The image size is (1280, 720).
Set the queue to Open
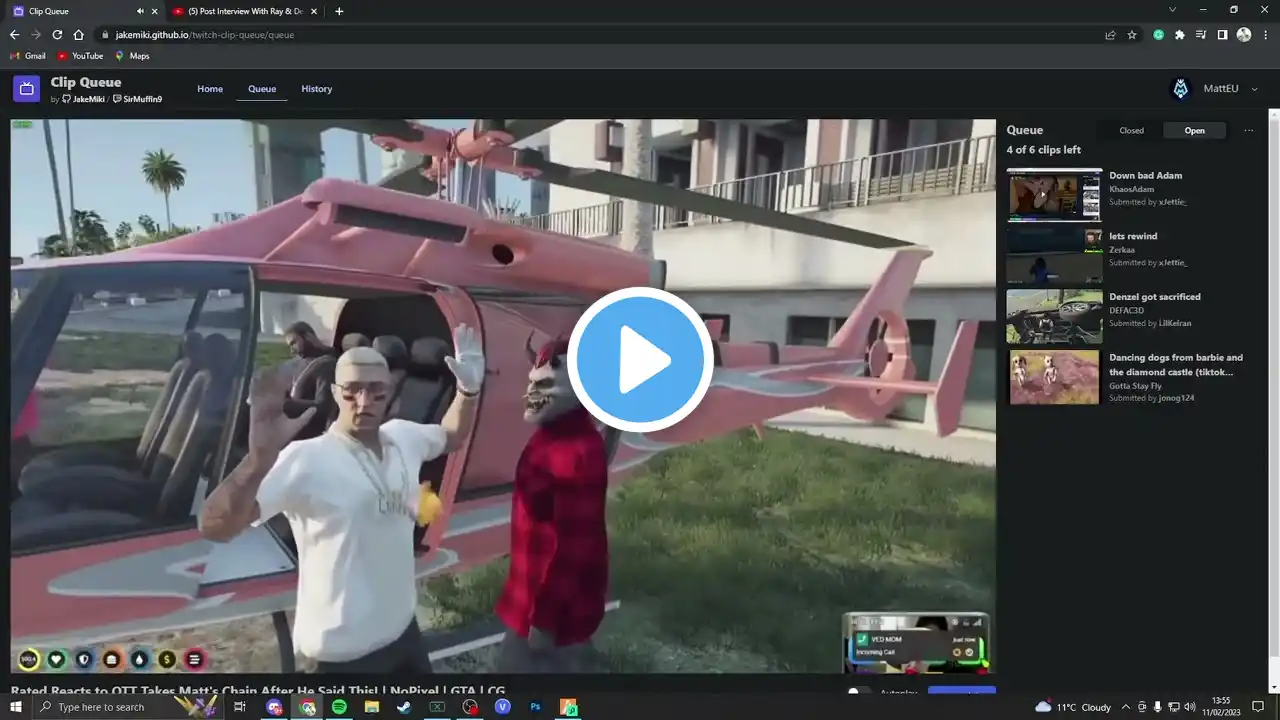pyautogui.click(x=1194, y=130)
